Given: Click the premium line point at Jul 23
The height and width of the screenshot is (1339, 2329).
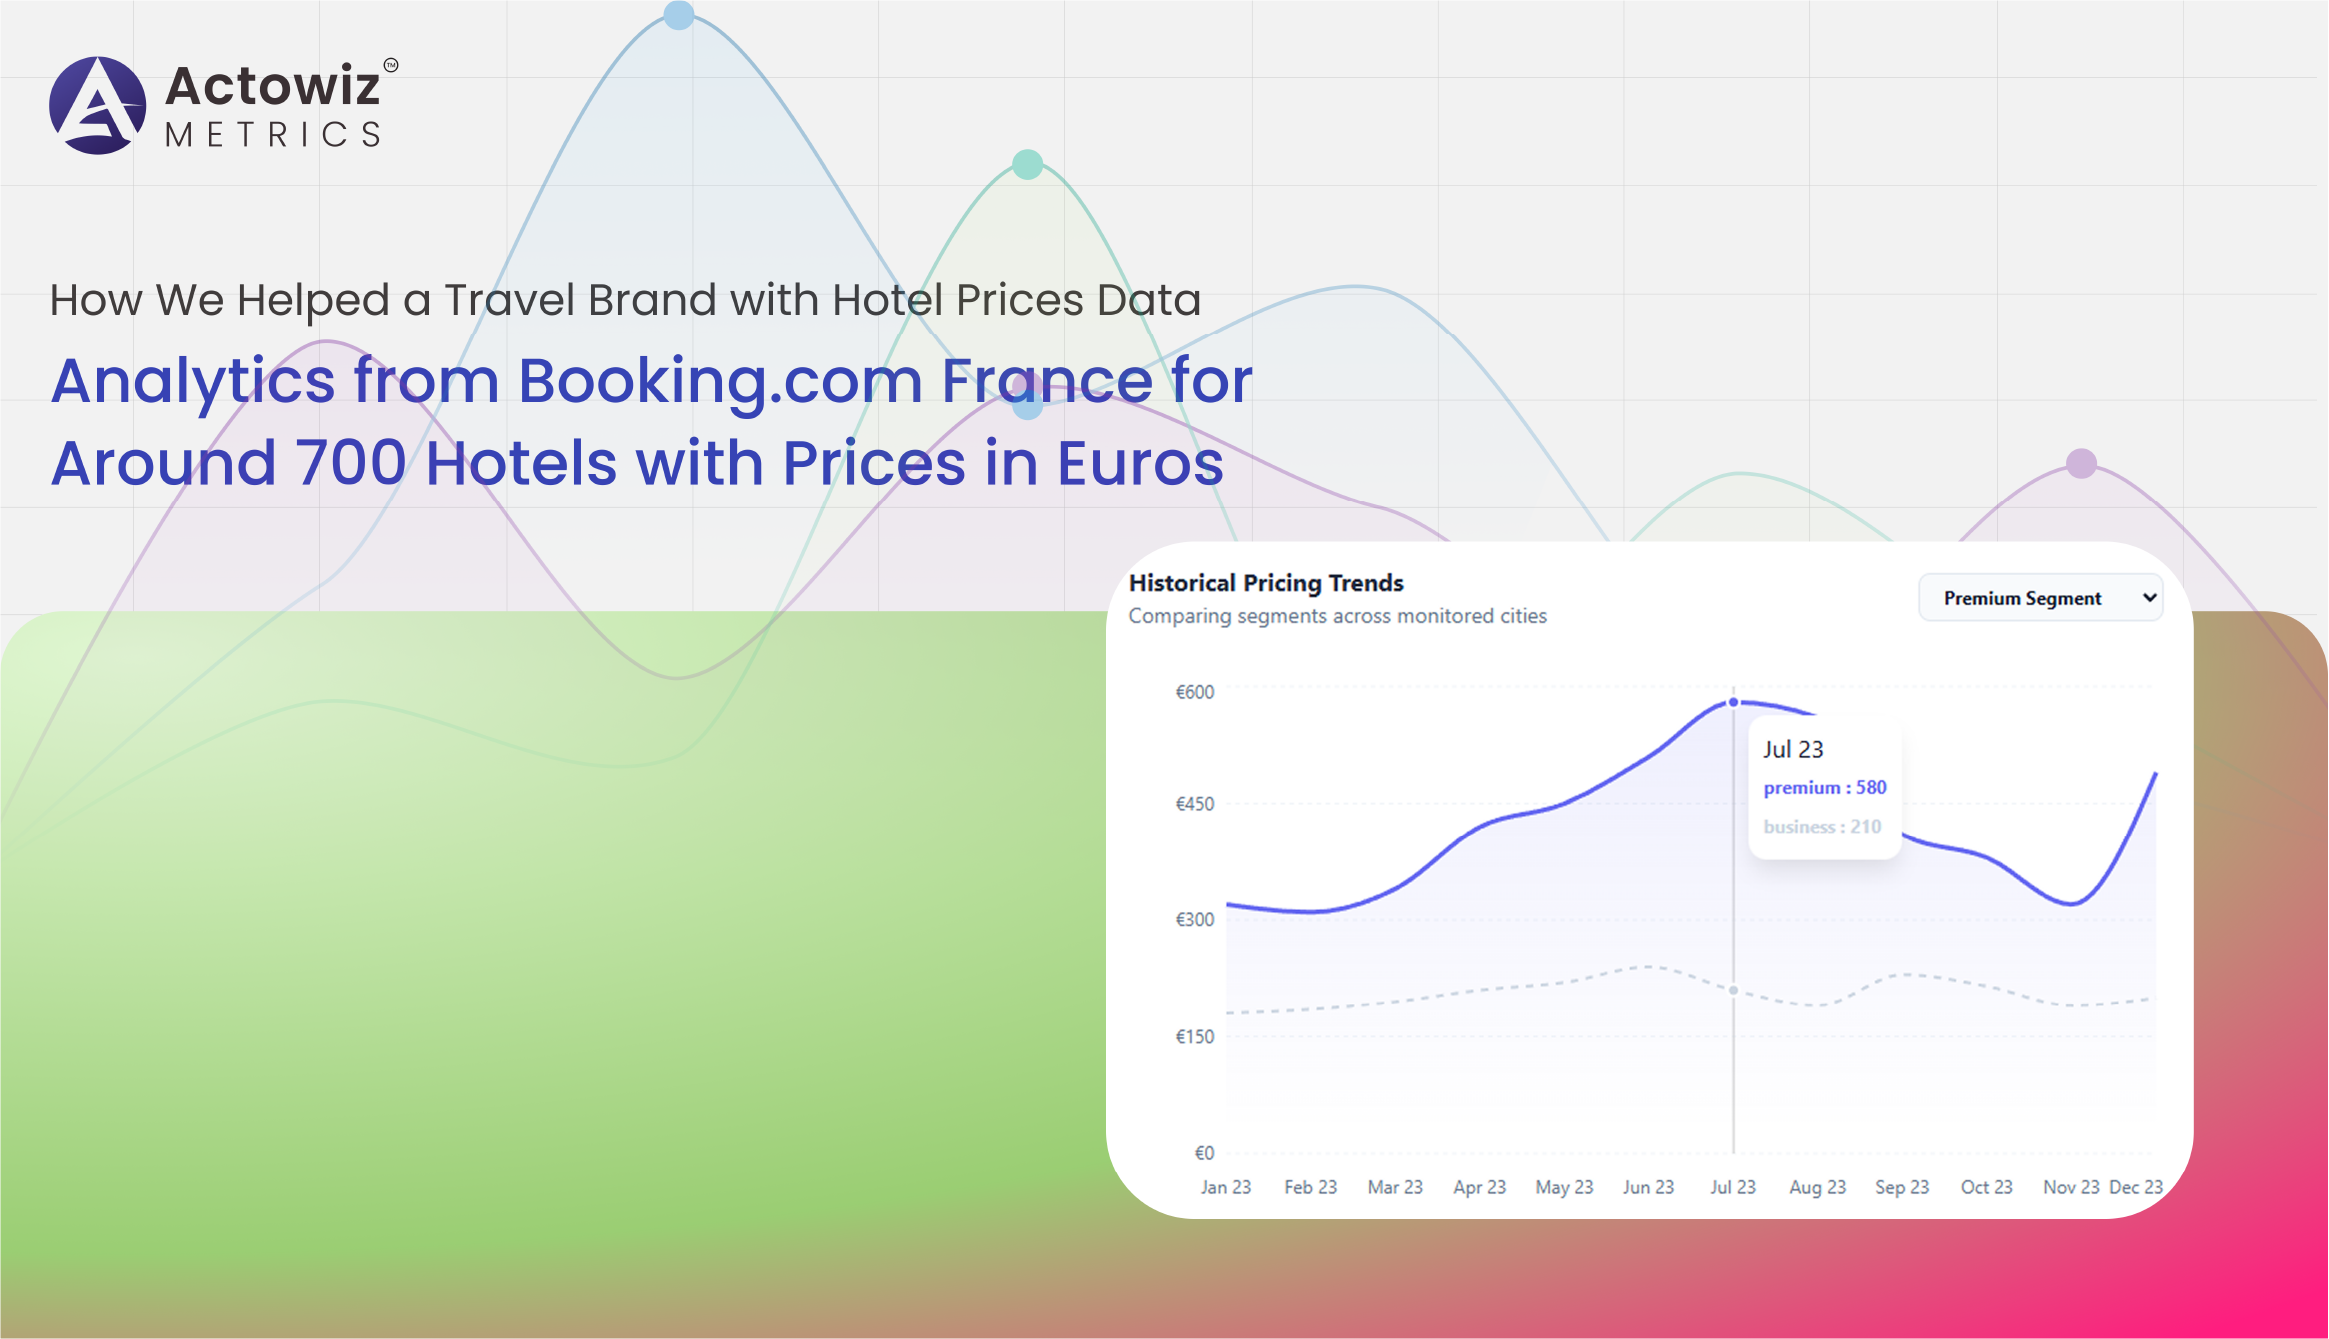Looking at the screenshot, I should (1733, 702).
